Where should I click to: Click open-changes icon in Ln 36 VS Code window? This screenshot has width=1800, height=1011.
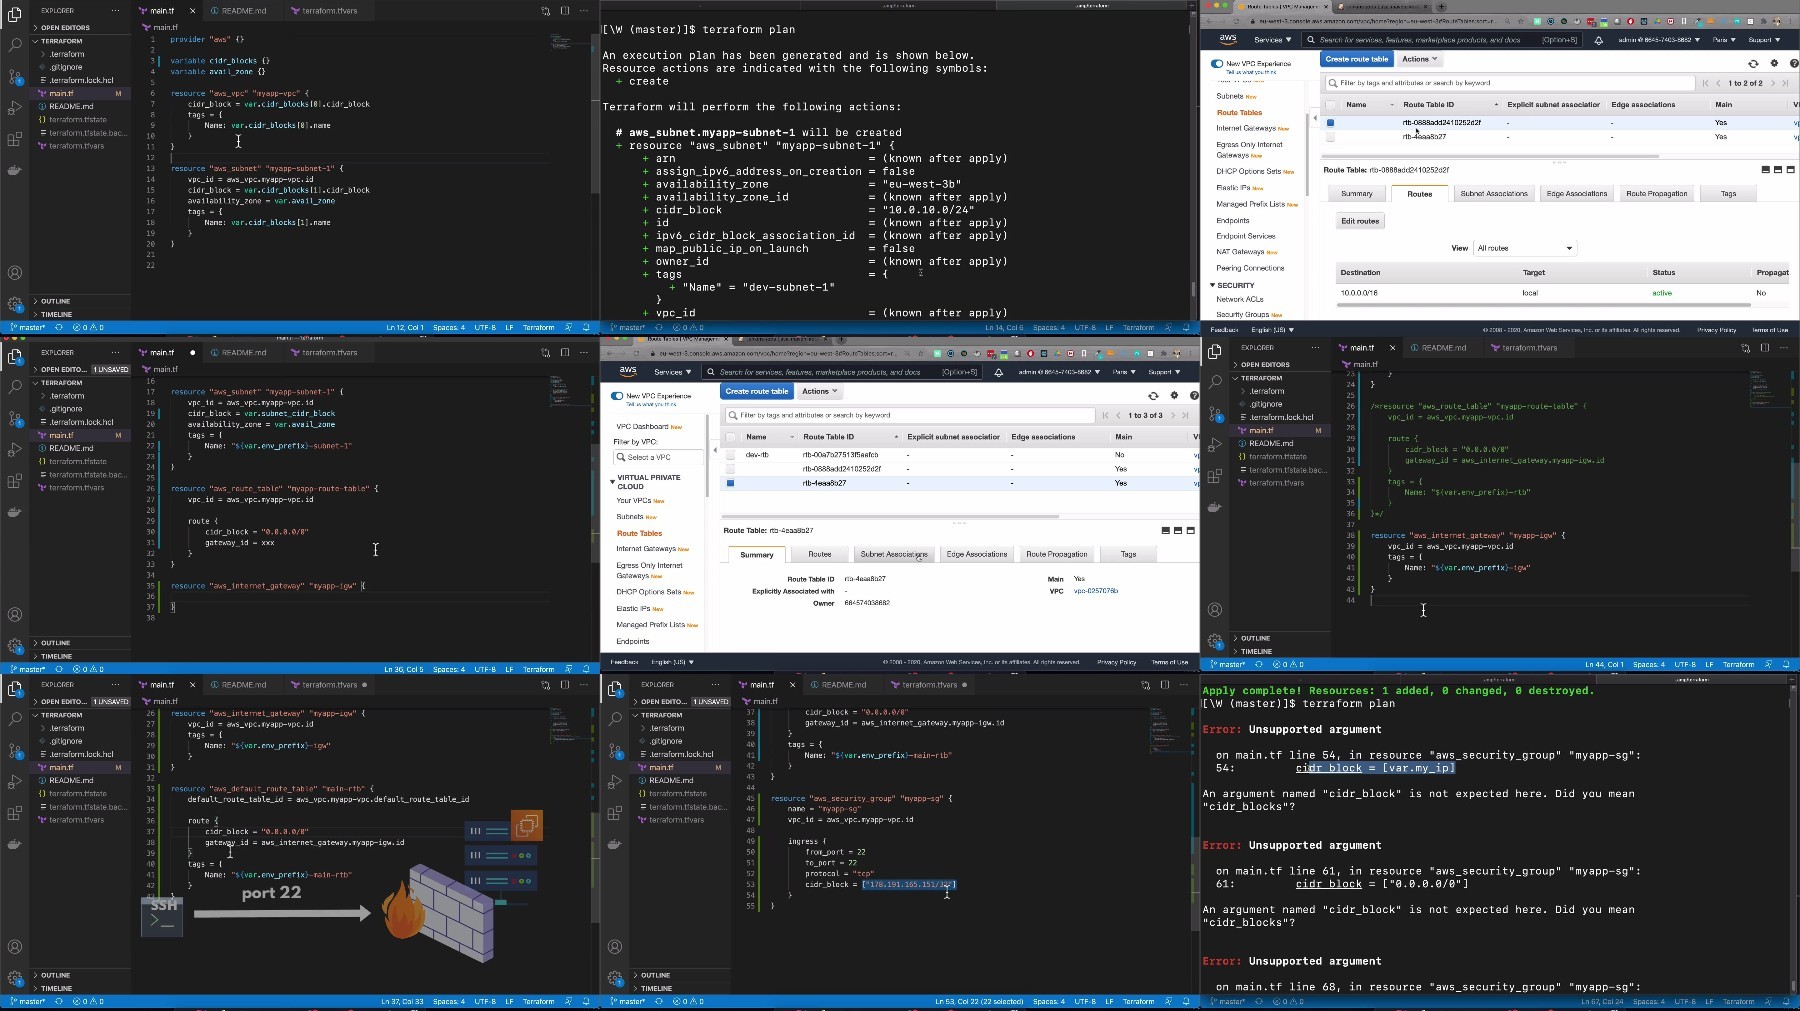[x=545, y=352]
